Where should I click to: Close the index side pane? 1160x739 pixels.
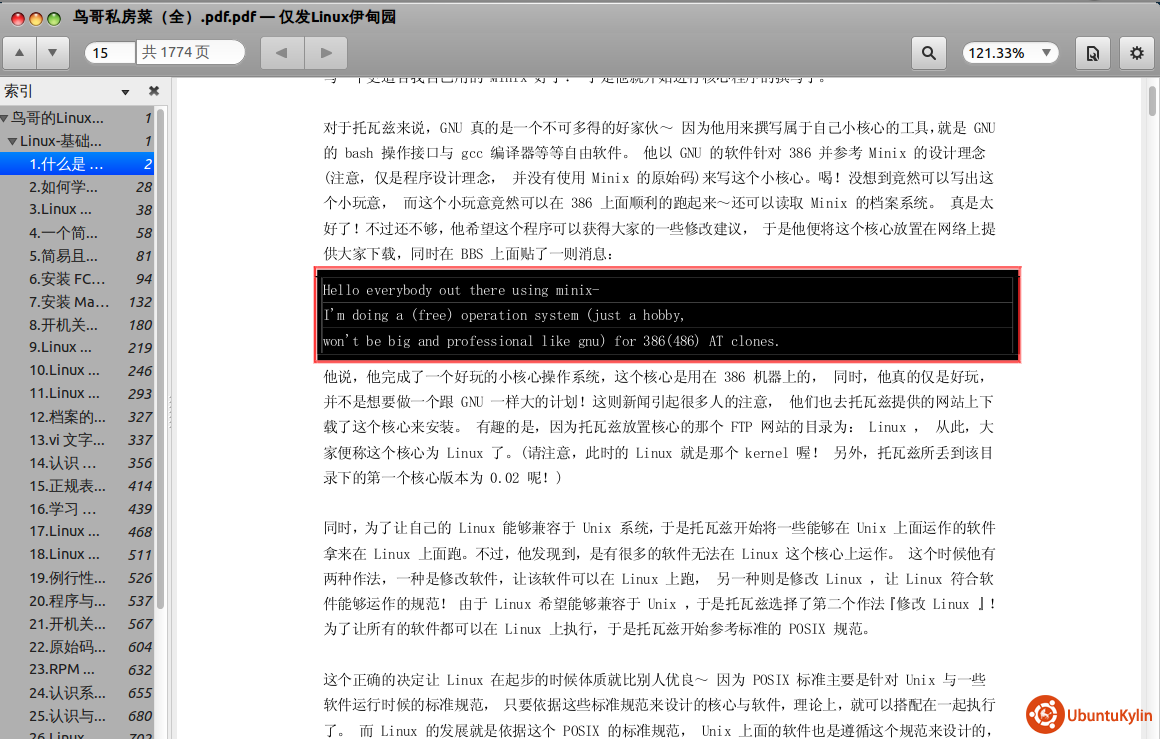pos(154,91)
